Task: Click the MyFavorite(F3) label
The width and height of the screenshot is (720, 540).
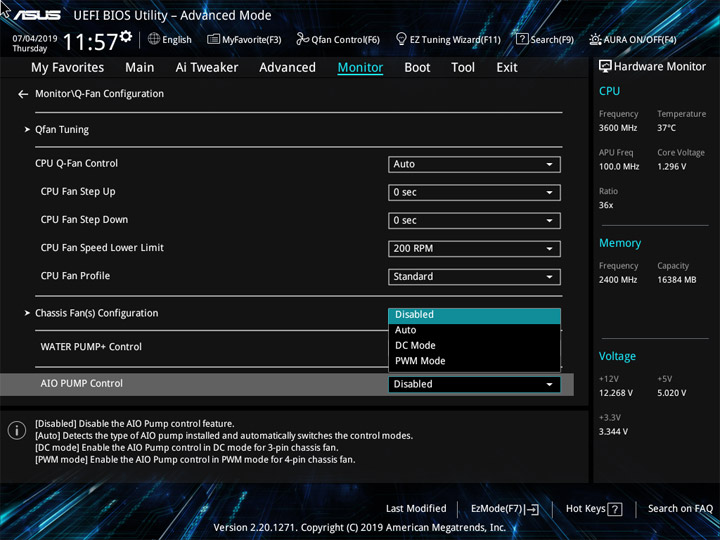Action: click(252, 40)
